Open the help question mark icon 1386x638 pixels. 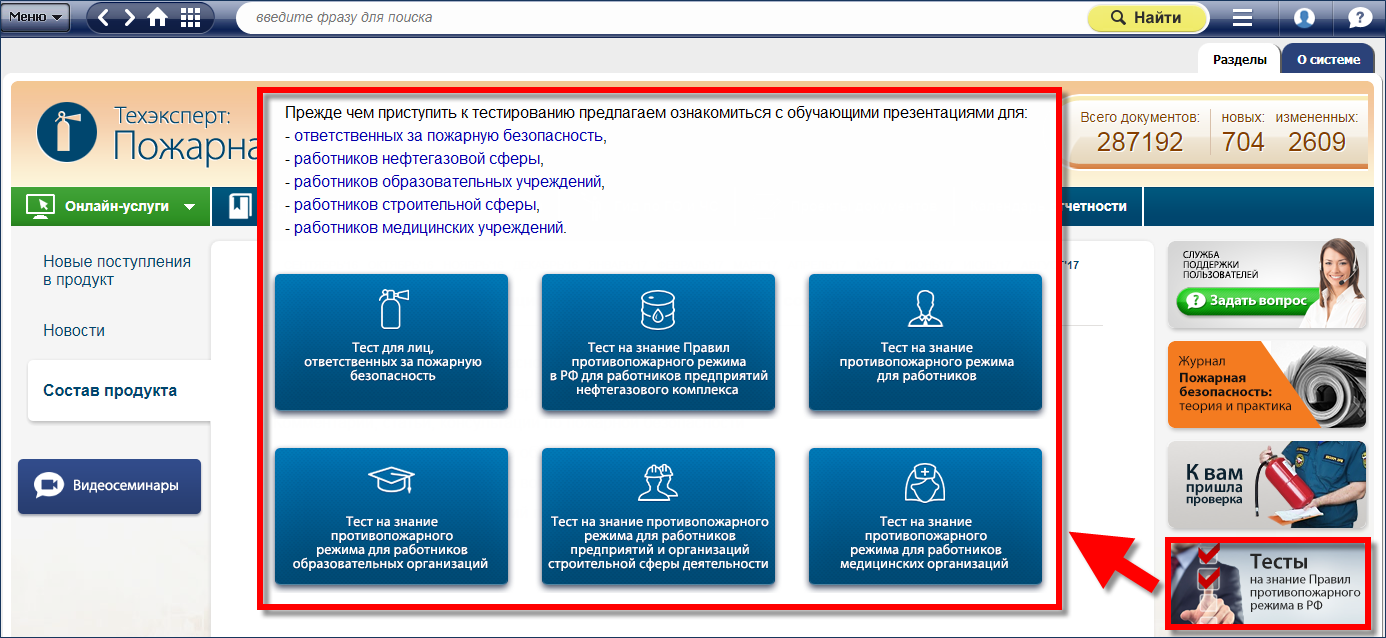click(1360, 18)
